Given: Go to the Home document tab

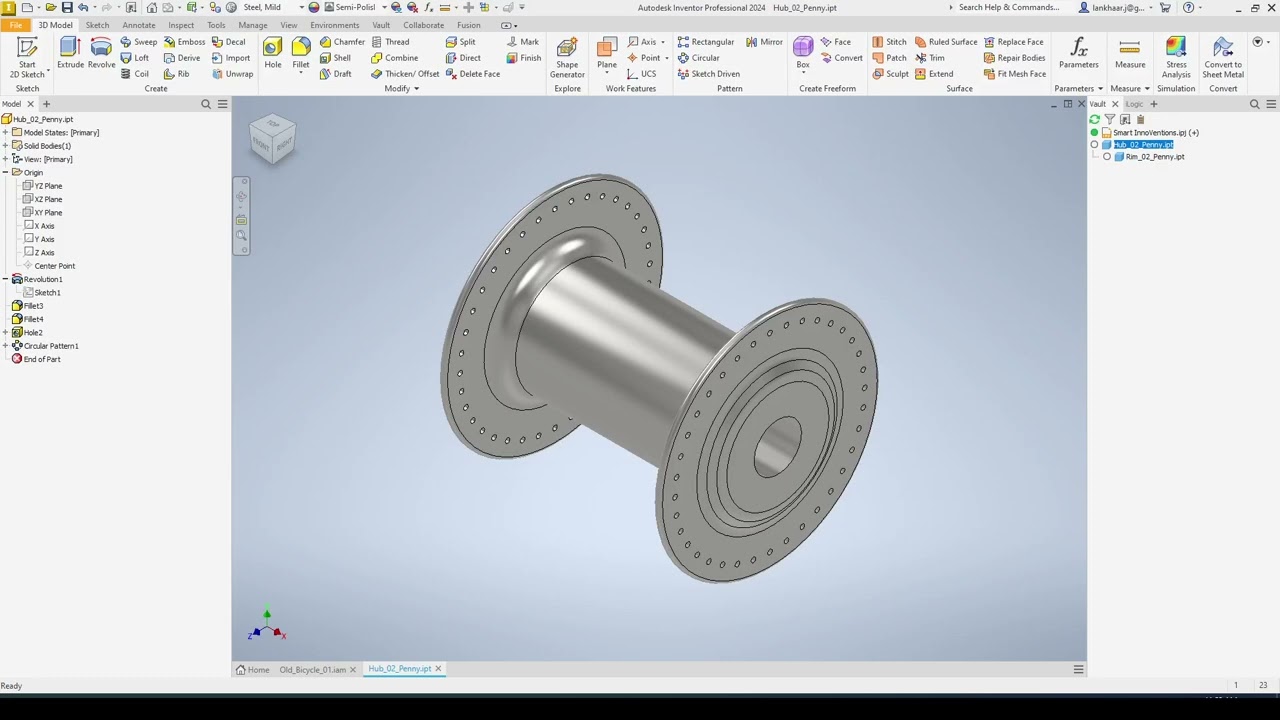Looking at the screenshot, I should tap(253, 670).
